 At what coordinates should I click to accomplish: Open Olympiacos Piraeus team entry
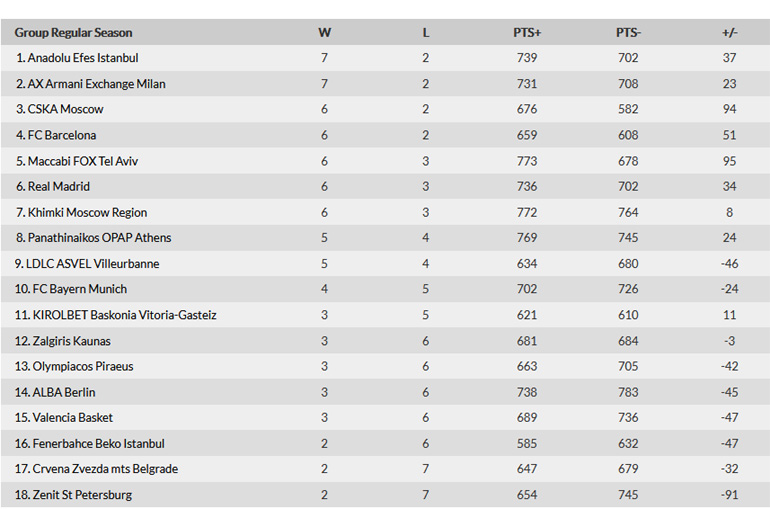(x=81, y=366)
